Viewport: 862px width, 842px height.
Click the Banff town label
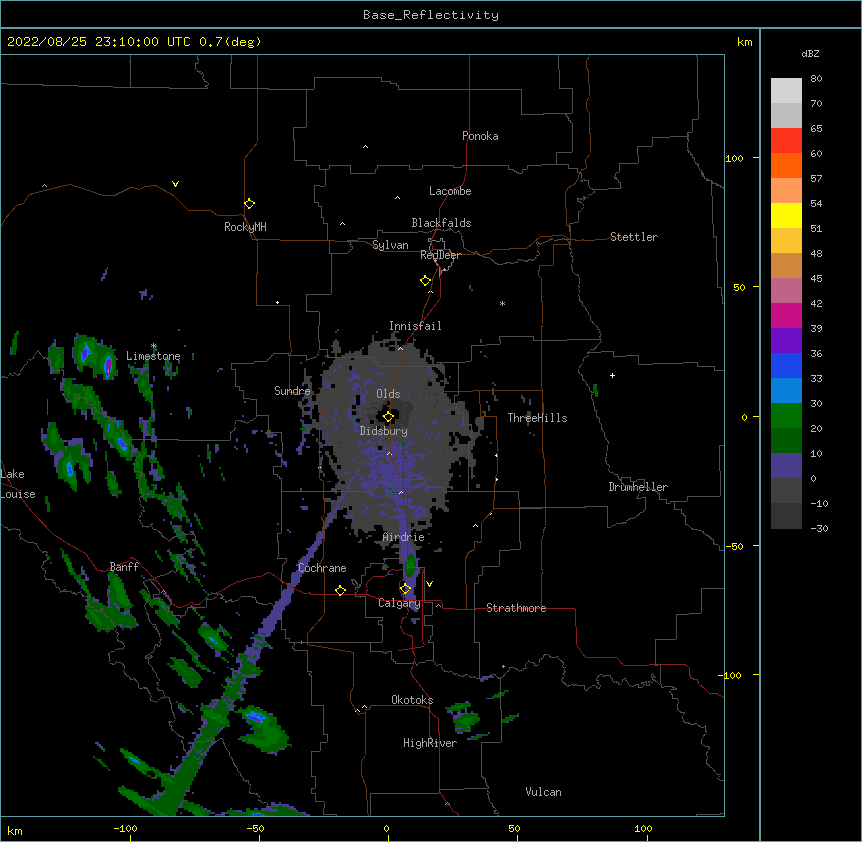[x=124, y=567]
